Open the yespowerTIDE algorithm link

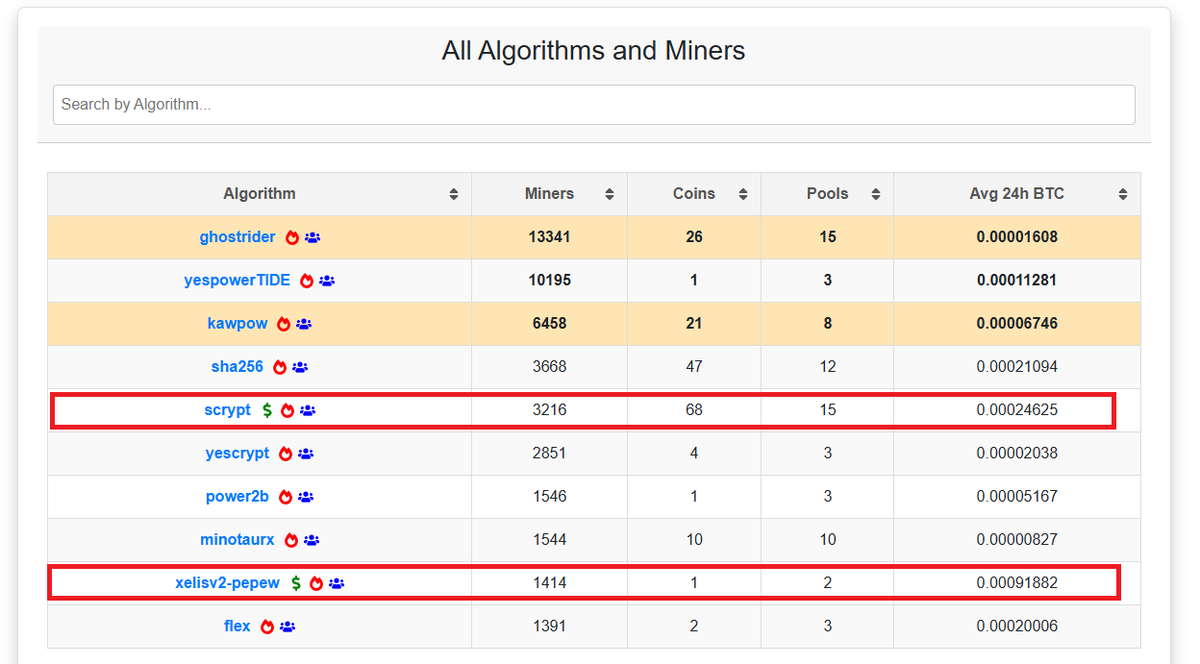(x=237, y=280)
